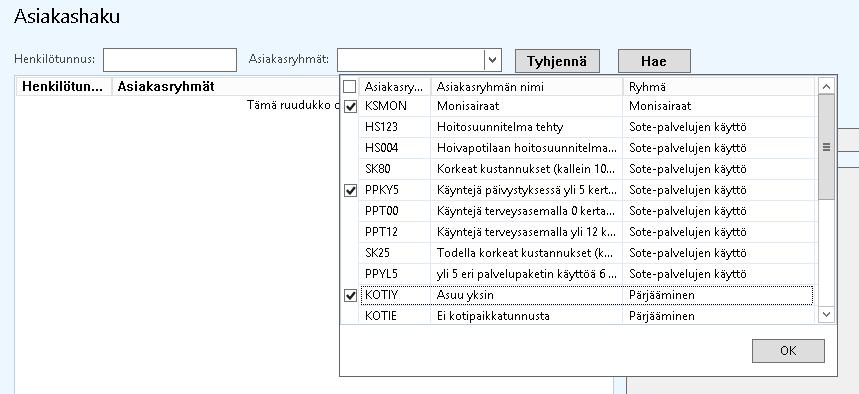Confirm selection with the OK button
The width and height of the screenshot is (859, 394).
pyautogui.click(x=788, y=351)
